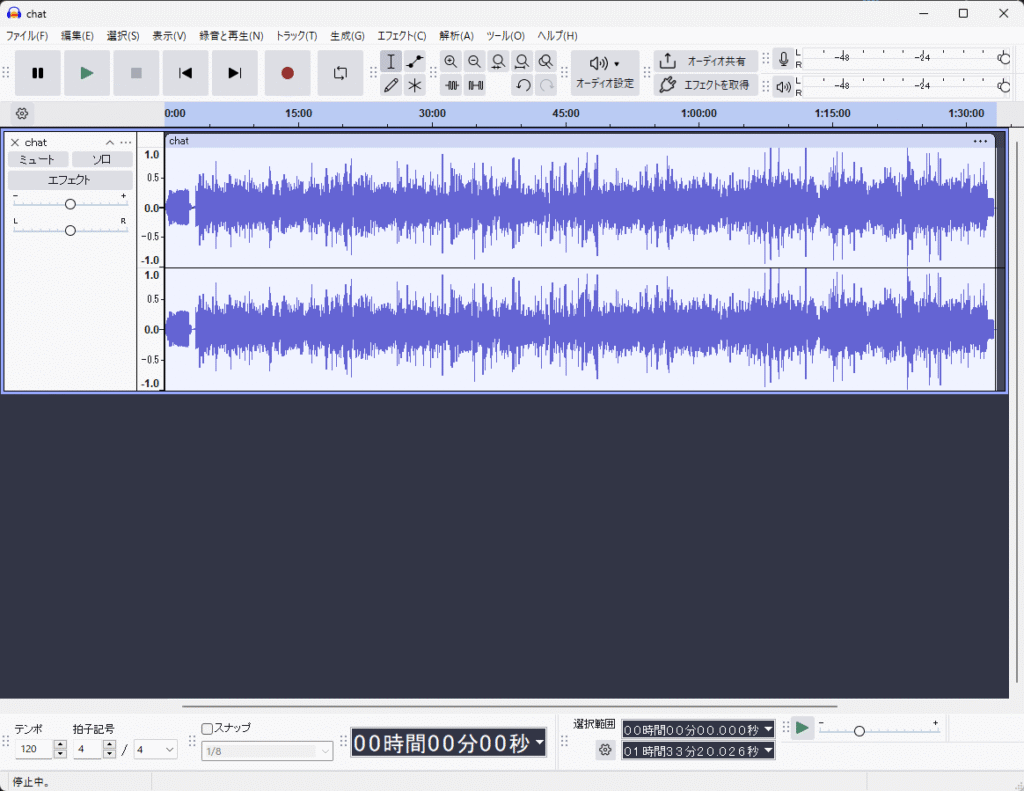Open the 生成(G) menu
Viewport: 1024px width, 791px height.
(x=347, y=36)
